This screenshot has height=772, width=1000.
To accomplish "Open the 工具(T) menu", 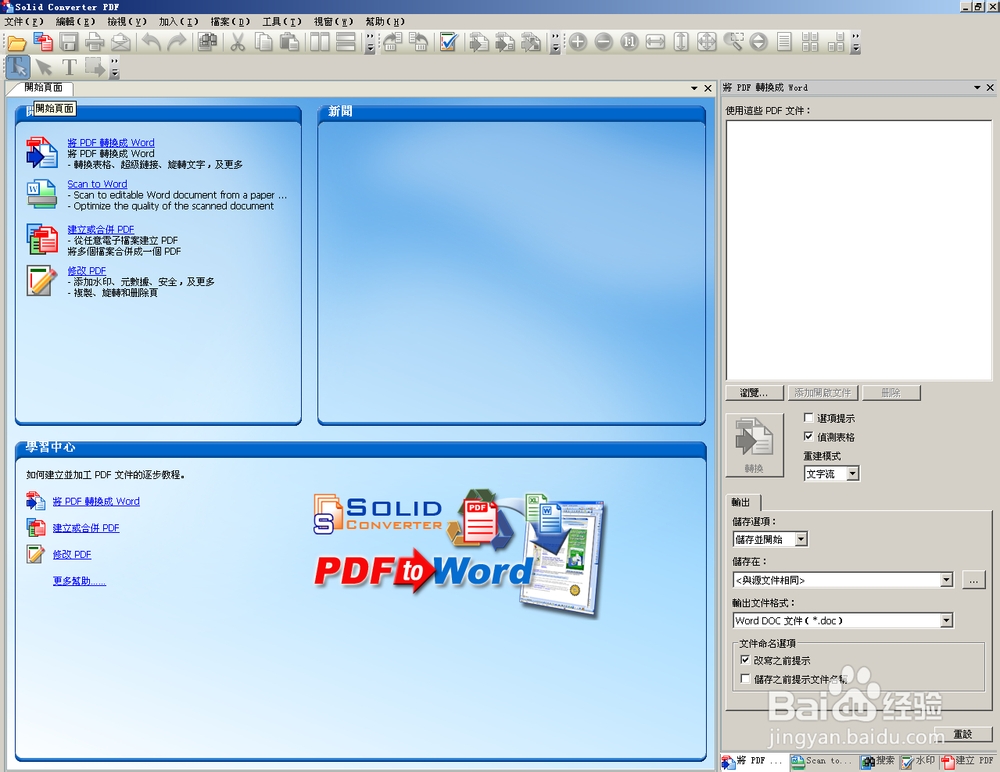I will click(x=281, y=22).
